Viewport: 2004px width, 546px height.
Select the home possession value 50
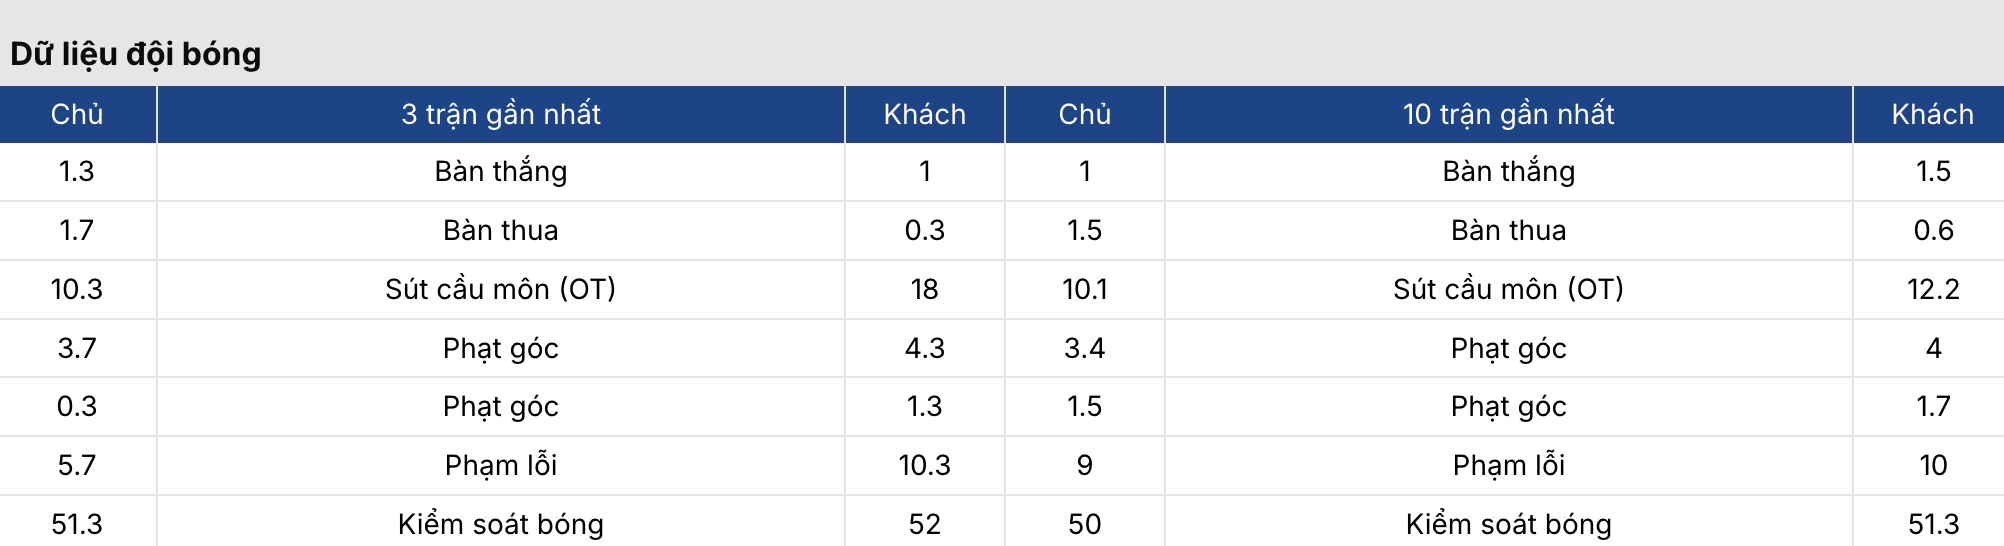coord(1084,524)
